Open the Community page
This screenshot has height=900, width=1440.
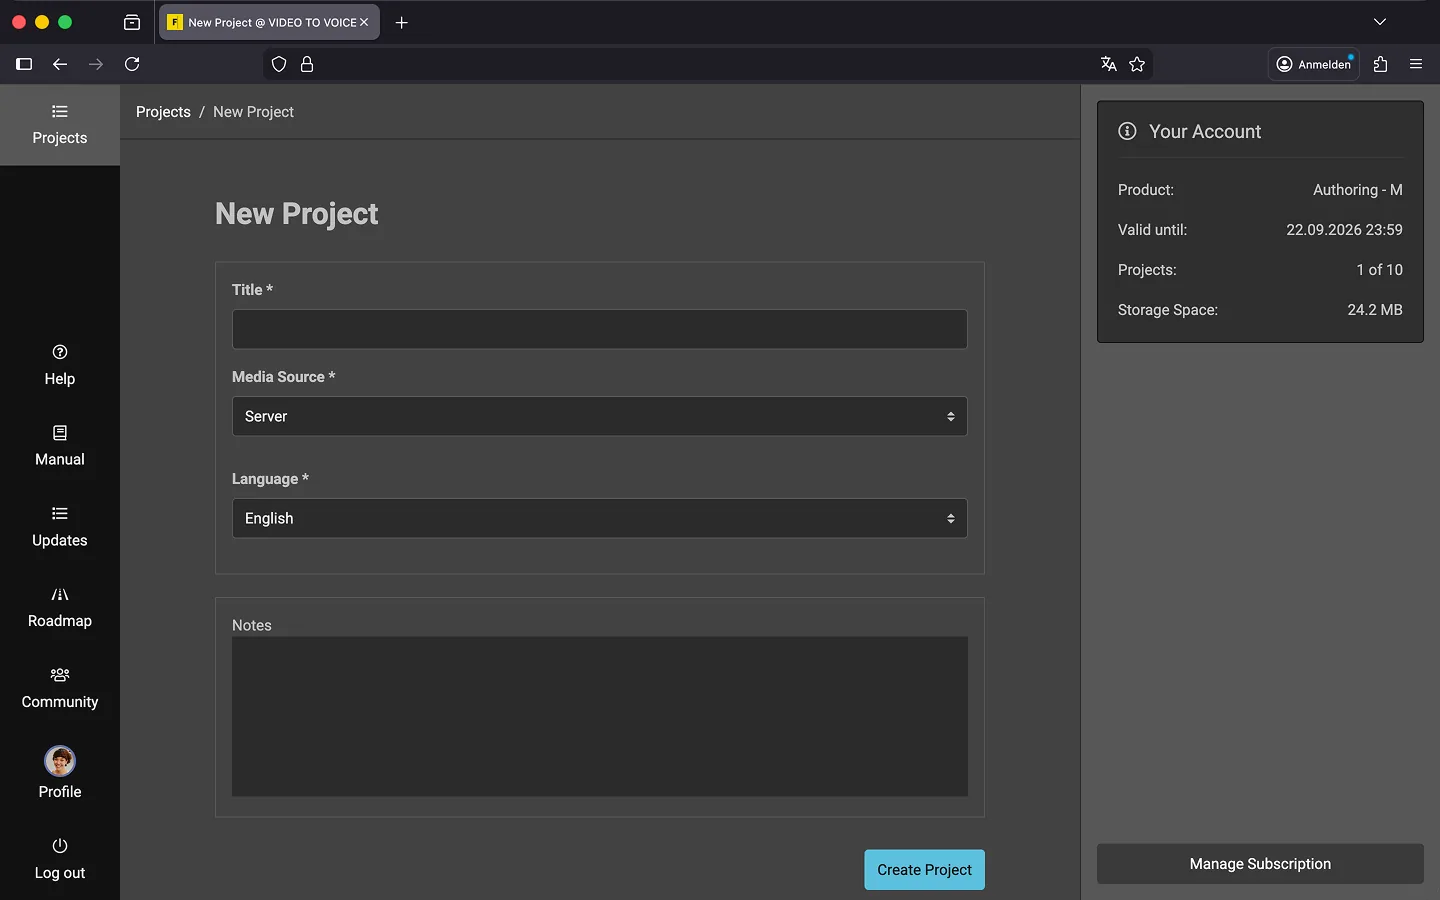coord(60,688)
